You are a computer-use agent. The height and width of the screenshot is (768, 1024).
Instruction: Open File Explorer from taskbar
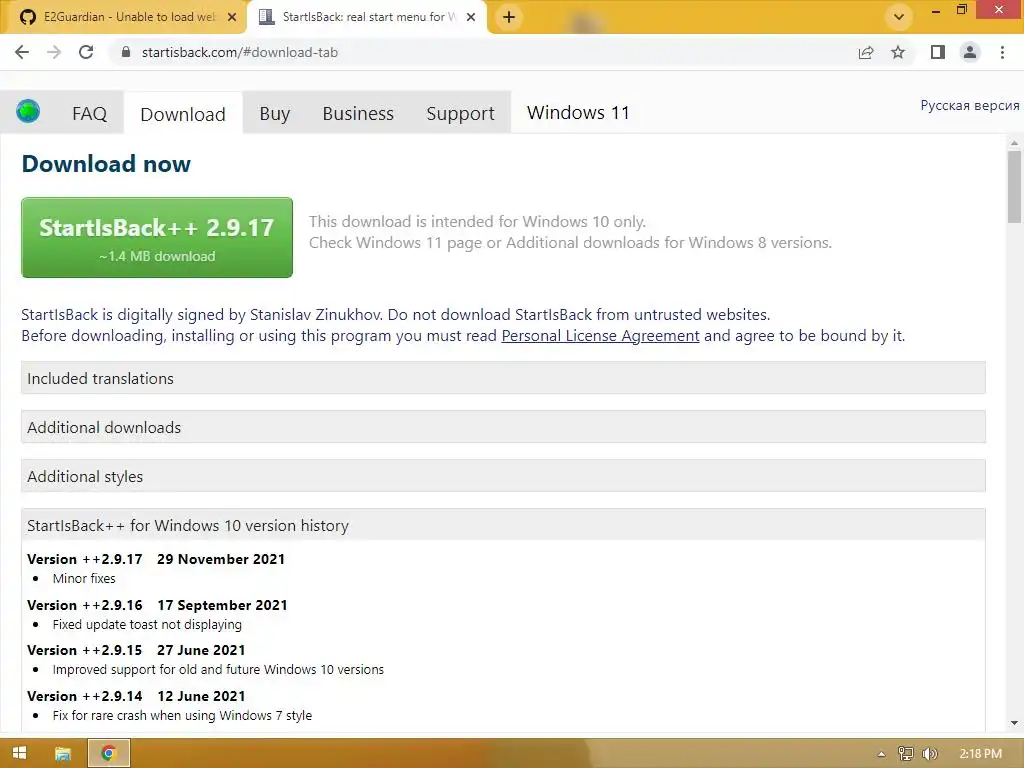coord(63,754)
